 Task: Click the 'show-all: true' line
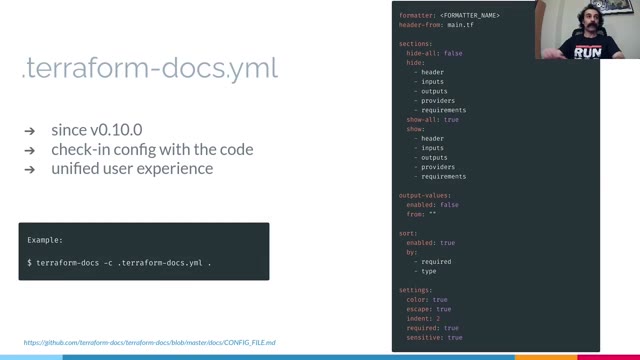[433, 120]
